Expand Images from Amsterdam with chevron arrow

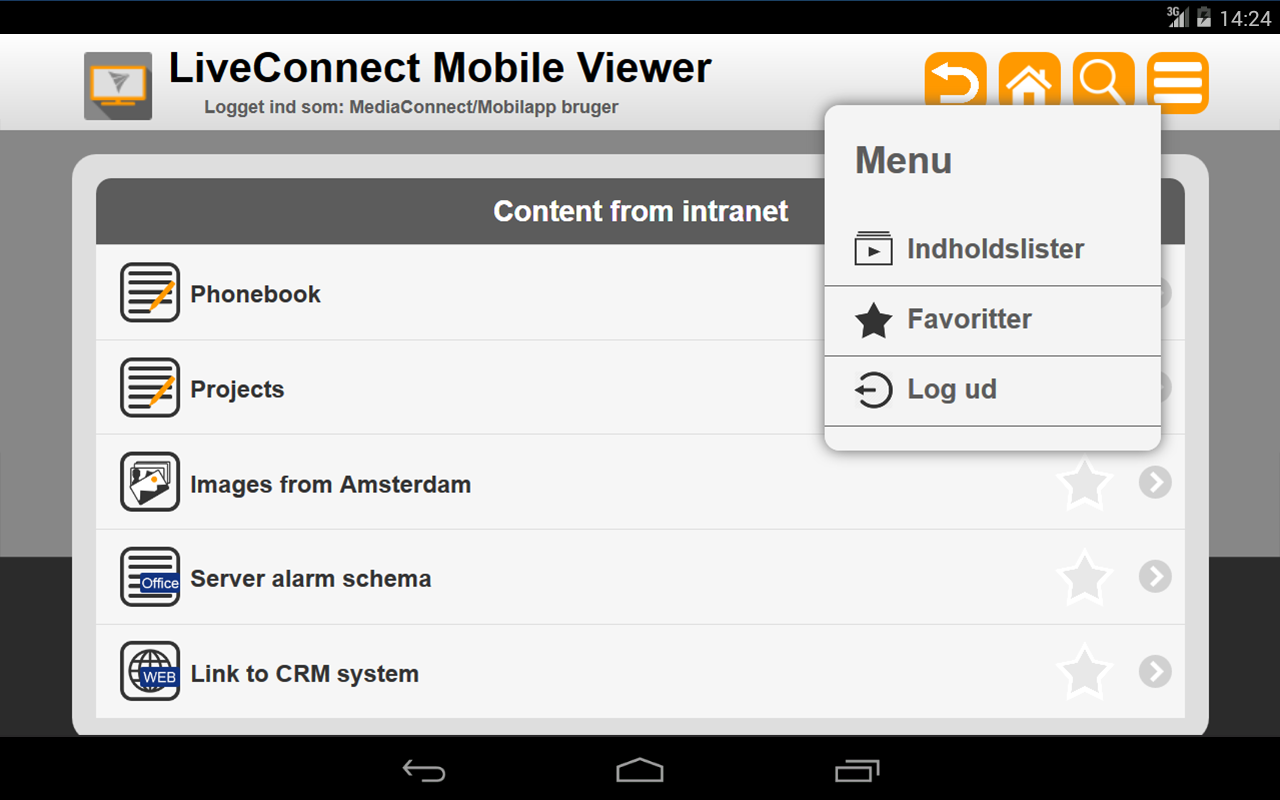pyautogui.click(x=1155, y=483)
